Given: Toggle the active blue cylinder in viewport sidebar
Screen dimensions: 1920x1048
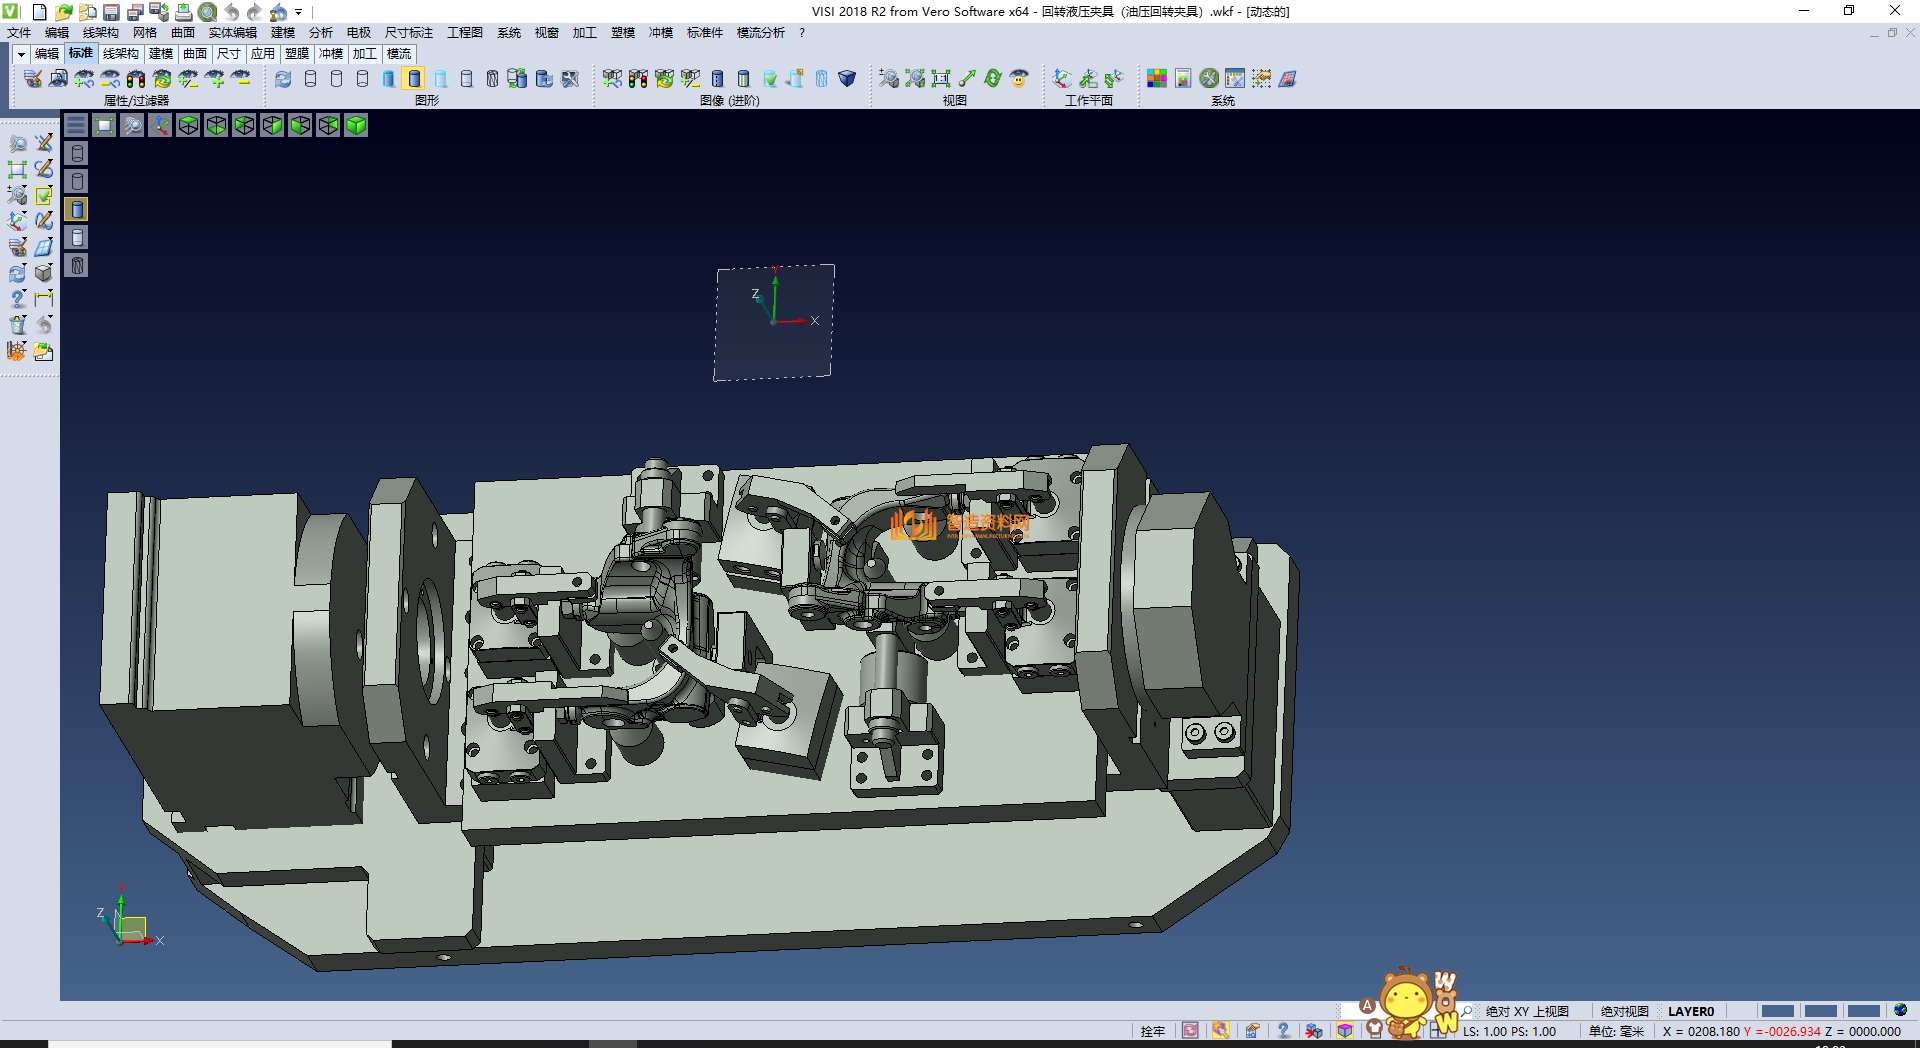Looking at the screenshot, I should (77, 209).
